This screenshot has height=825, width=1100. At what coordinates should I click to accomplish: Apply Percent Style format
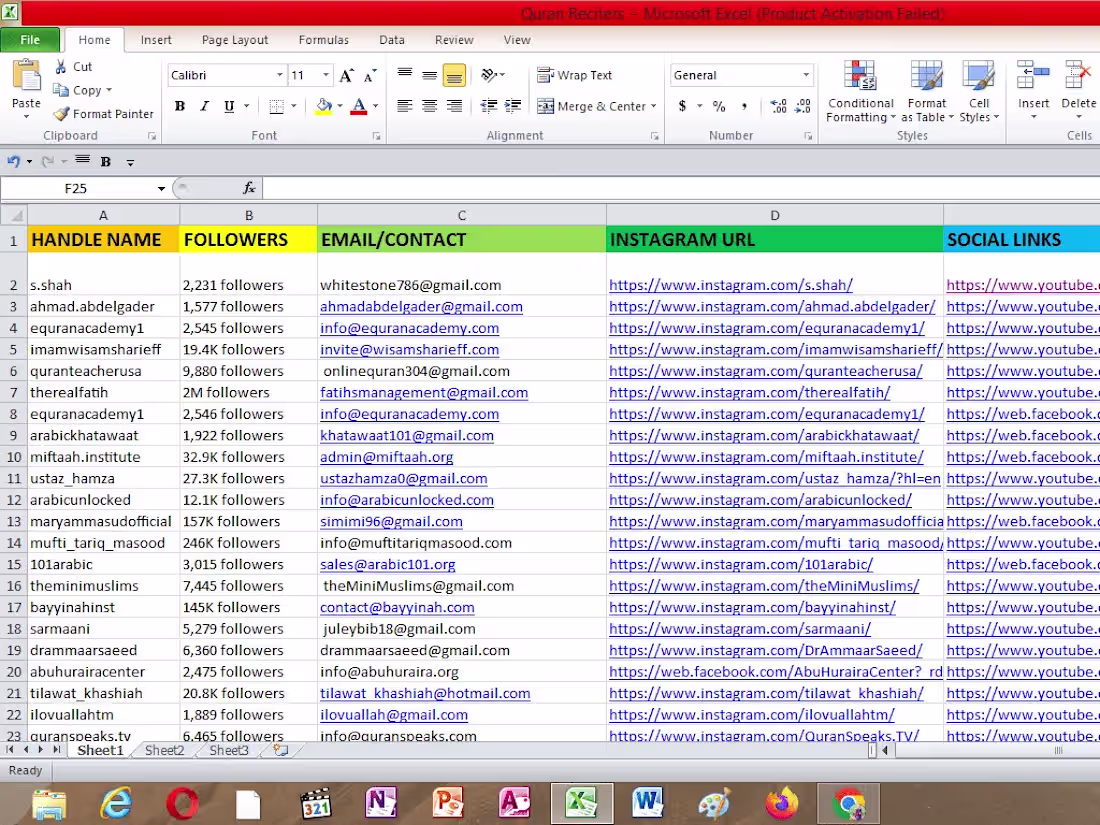pyautogui.click(x=719, y=106)
